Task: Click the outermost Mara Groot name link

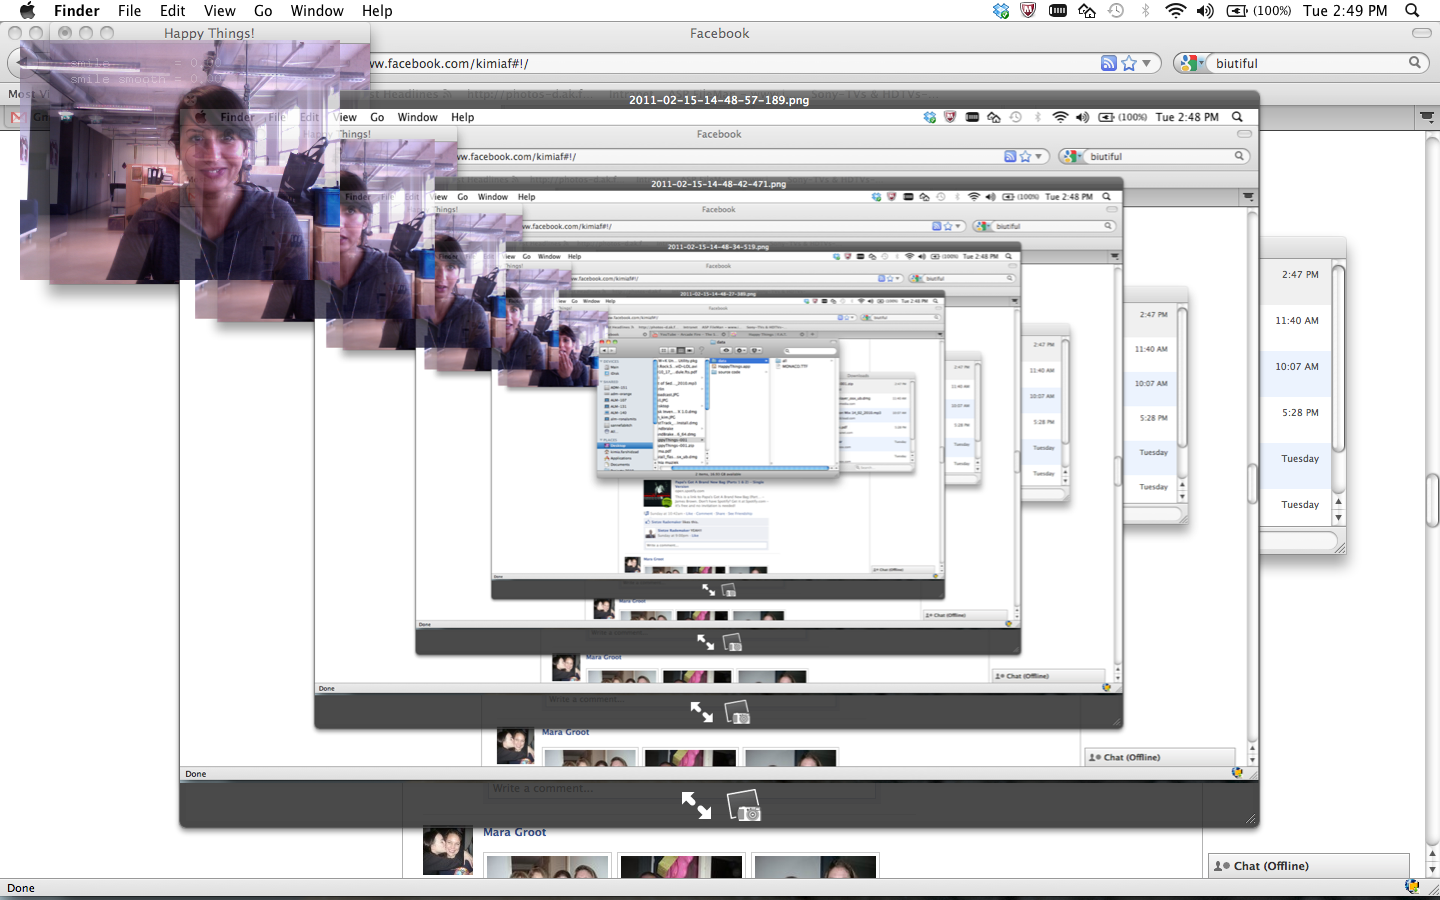Action: pyautogui.click(x=514, y=832)
